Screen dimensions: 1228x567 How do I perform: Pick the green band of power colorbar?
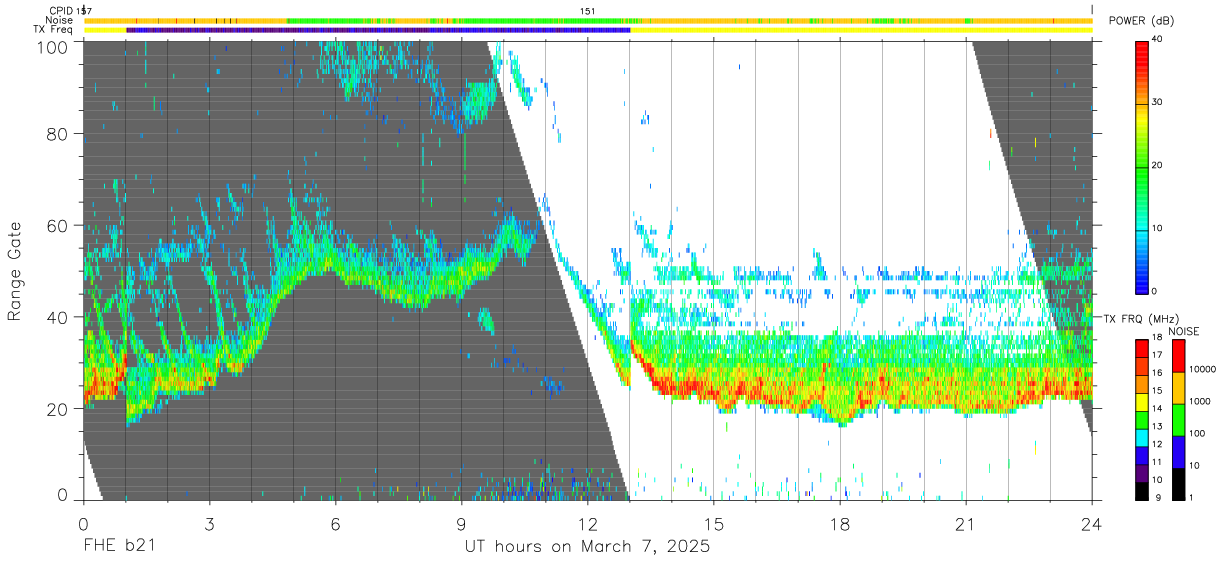point(1141,170)
